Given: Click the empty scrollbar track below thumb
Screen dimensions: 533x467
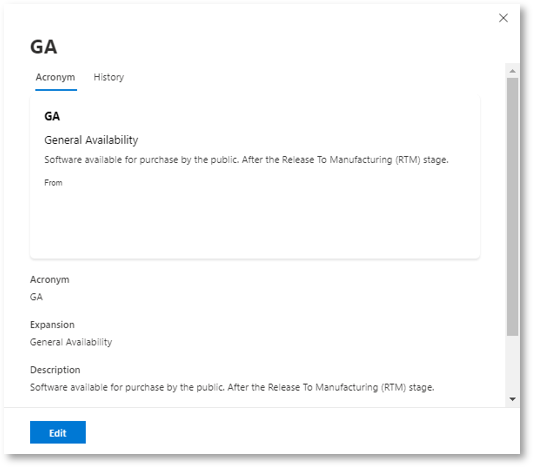Looking at the screenshot, I should 512,364.
